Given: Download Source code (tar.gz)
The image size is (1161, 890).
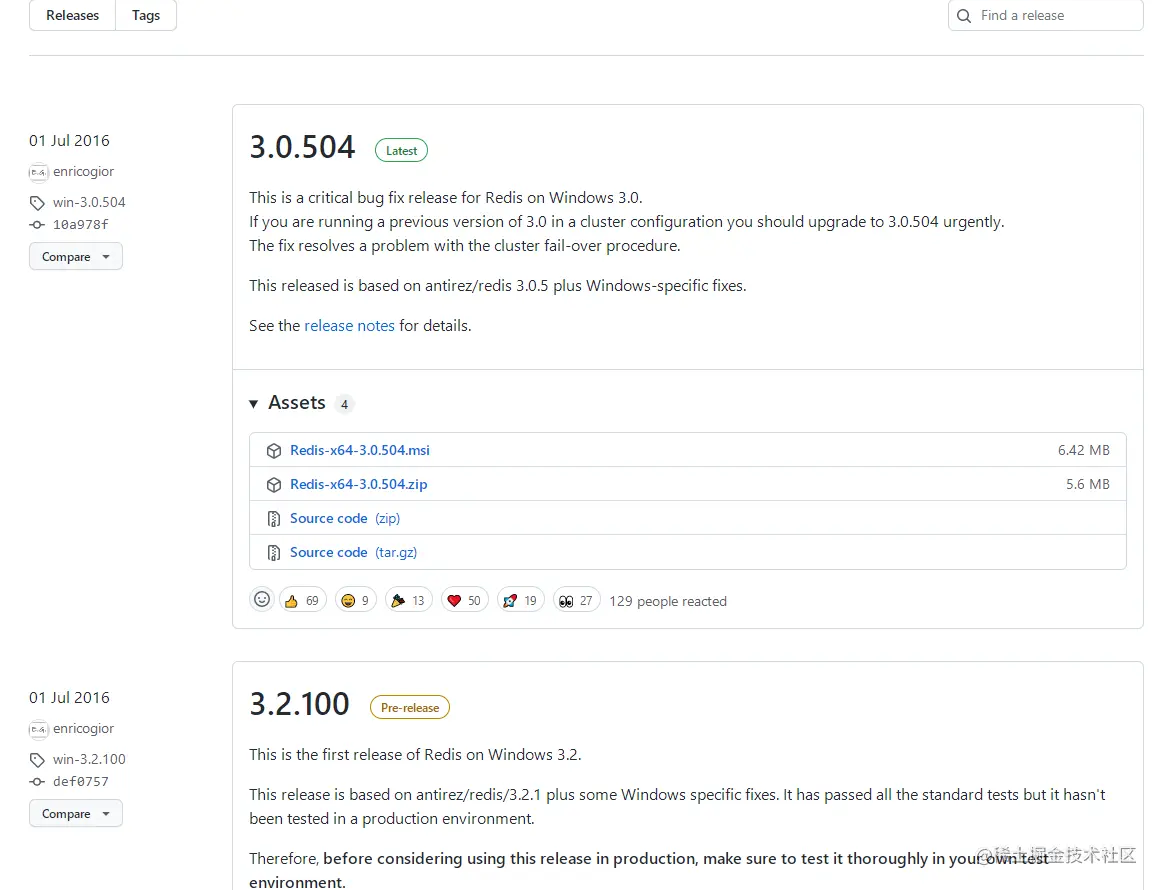Looking at the screenshot, I should click(x=353, y=552).
